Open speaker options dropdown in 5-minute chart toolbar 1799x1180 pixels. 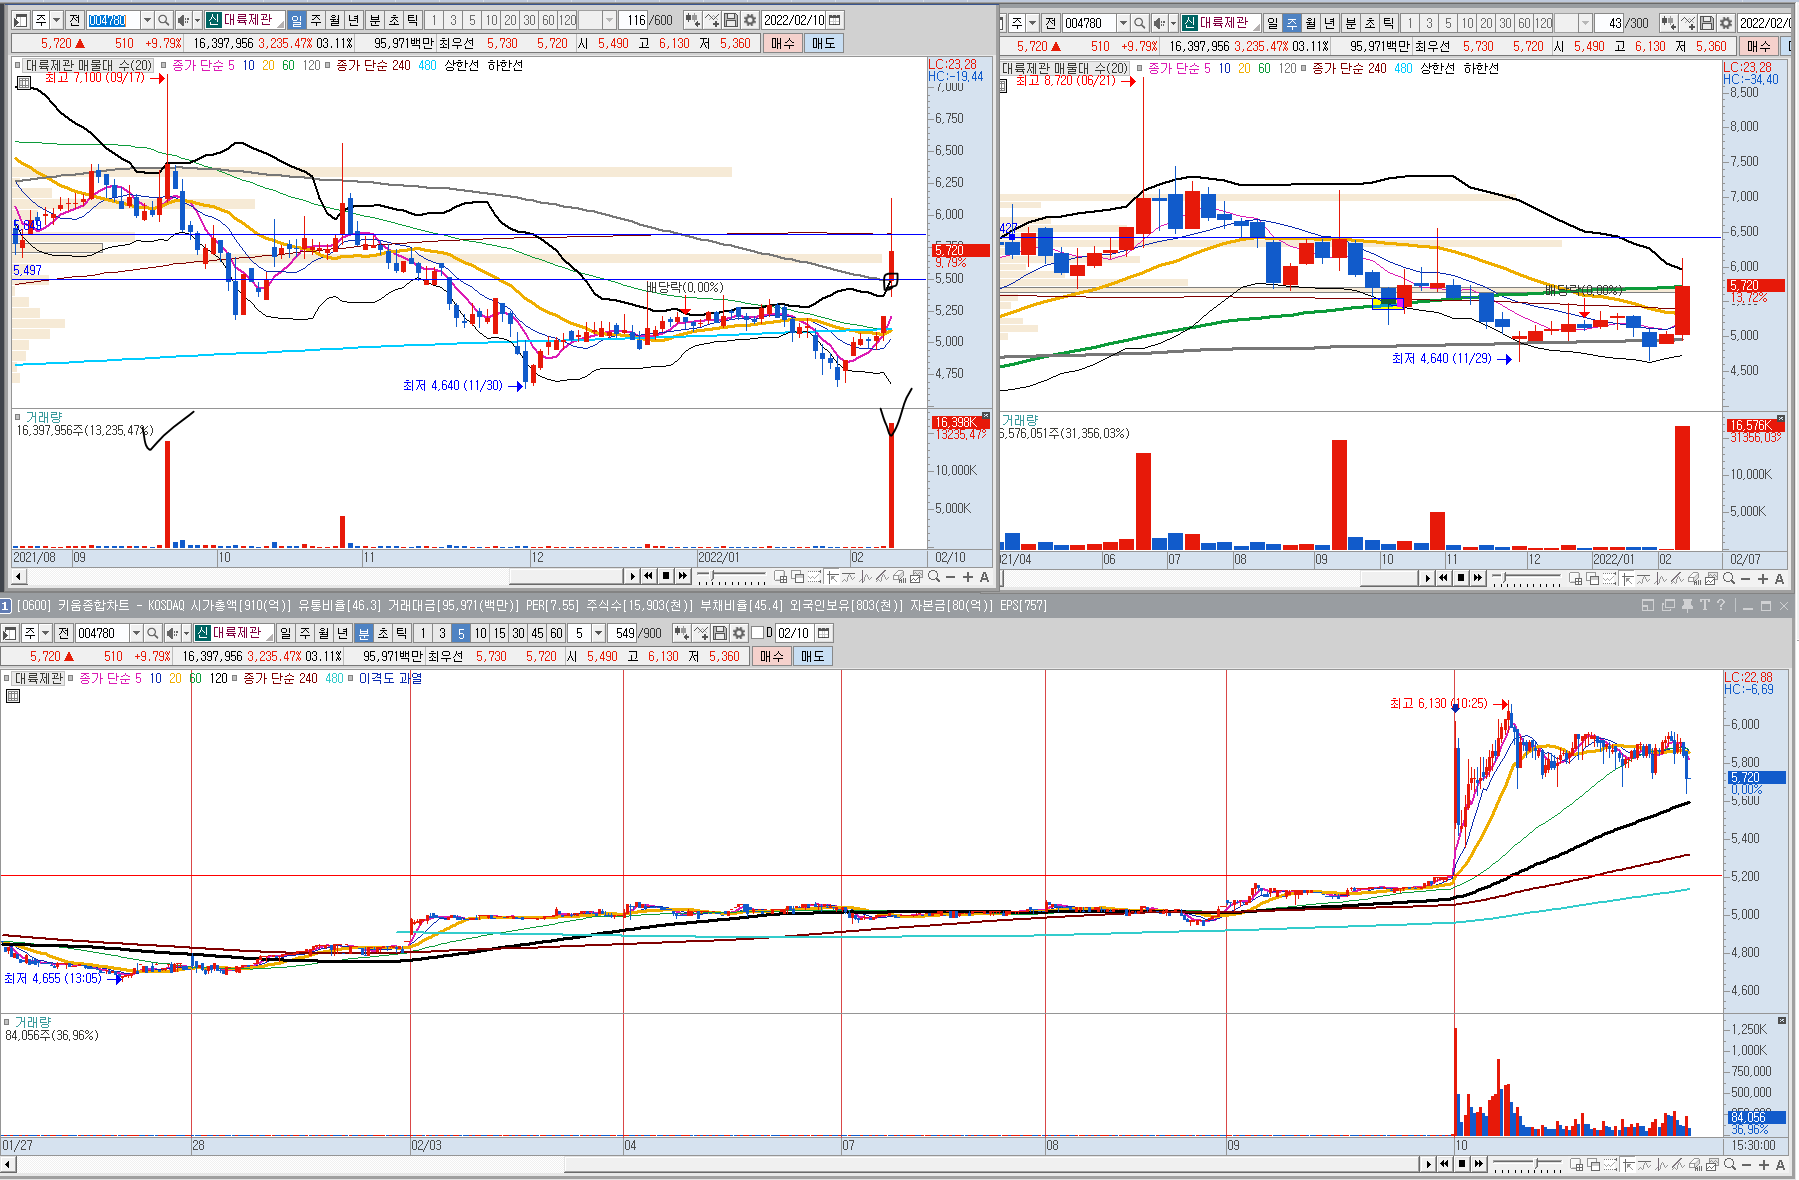click(186, 633)
